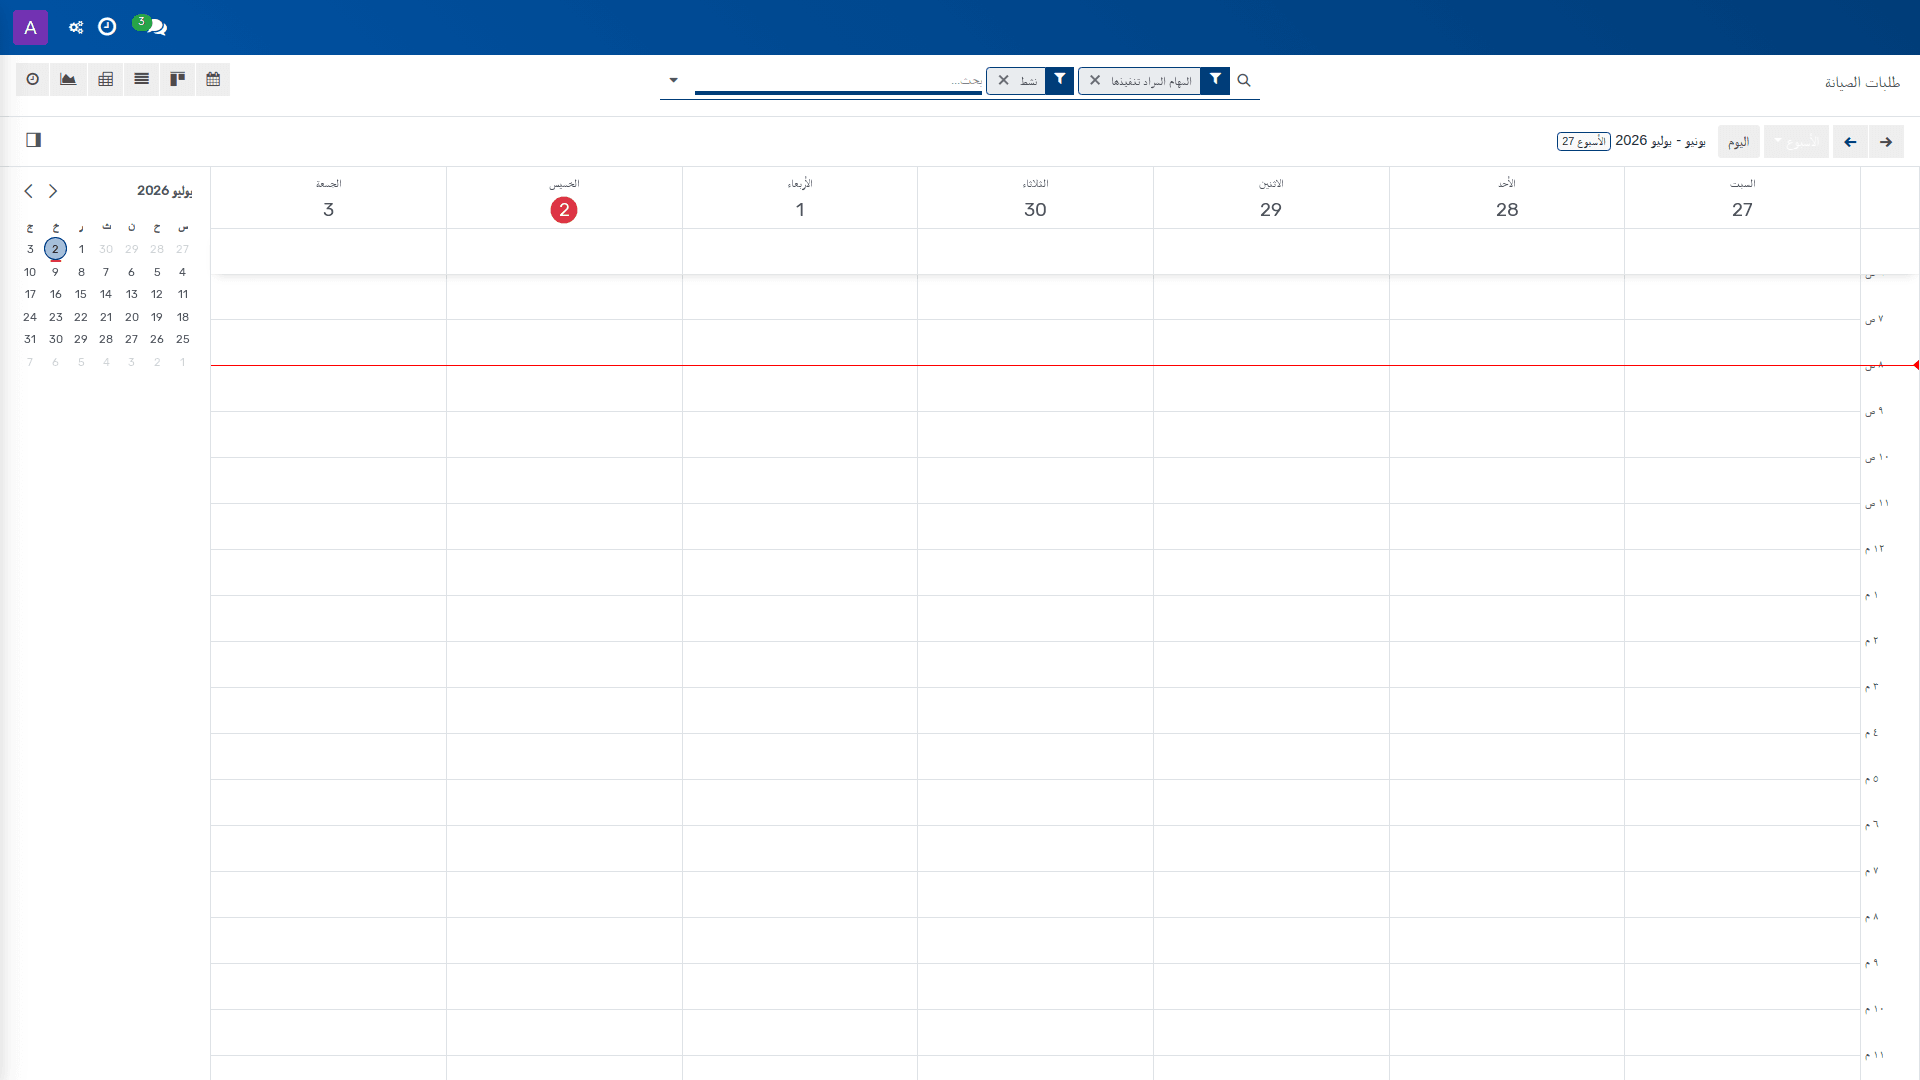The image size is (1920, 1080).
Task: Click the all-day cell under Friday 3
Action: (328, 251)
